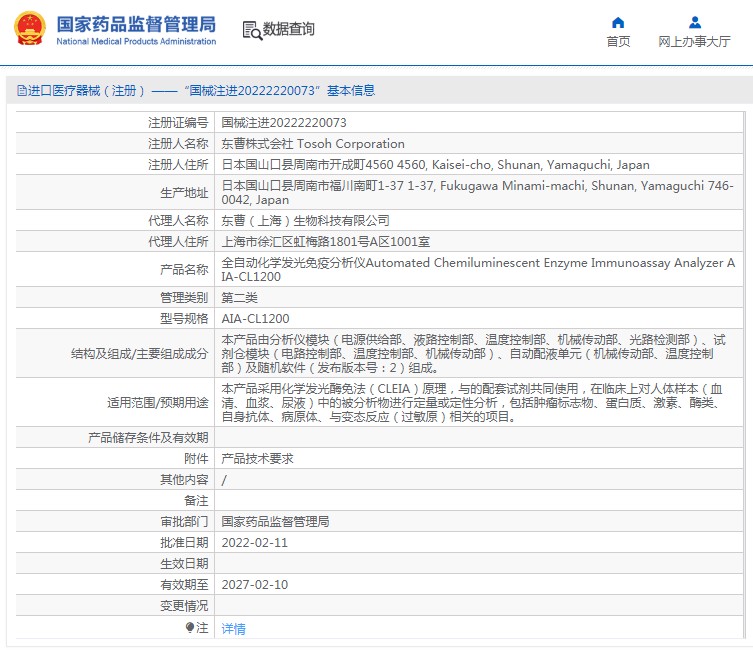Click the 变更情况 label
Viewport: 753px width, 650px height.
pyautogui.click(x=184, y=606)
